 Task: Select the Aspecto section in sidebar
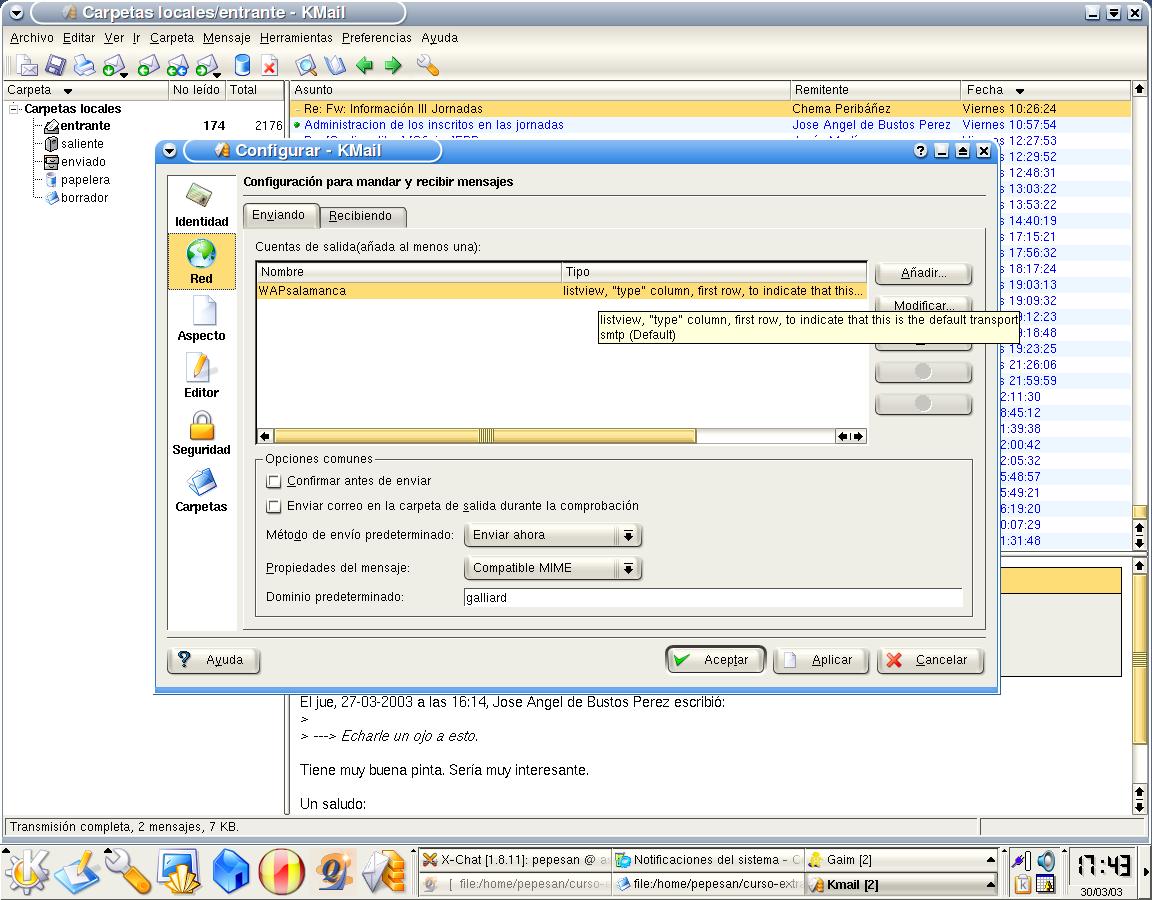coord(201,319)
